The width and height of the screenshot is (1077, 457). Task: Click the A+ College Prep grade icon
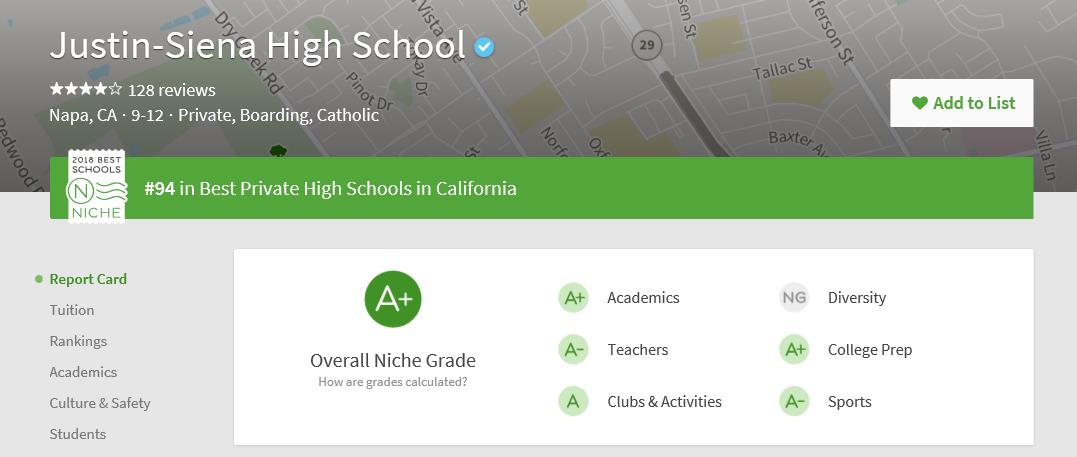(x=794, y=350)
